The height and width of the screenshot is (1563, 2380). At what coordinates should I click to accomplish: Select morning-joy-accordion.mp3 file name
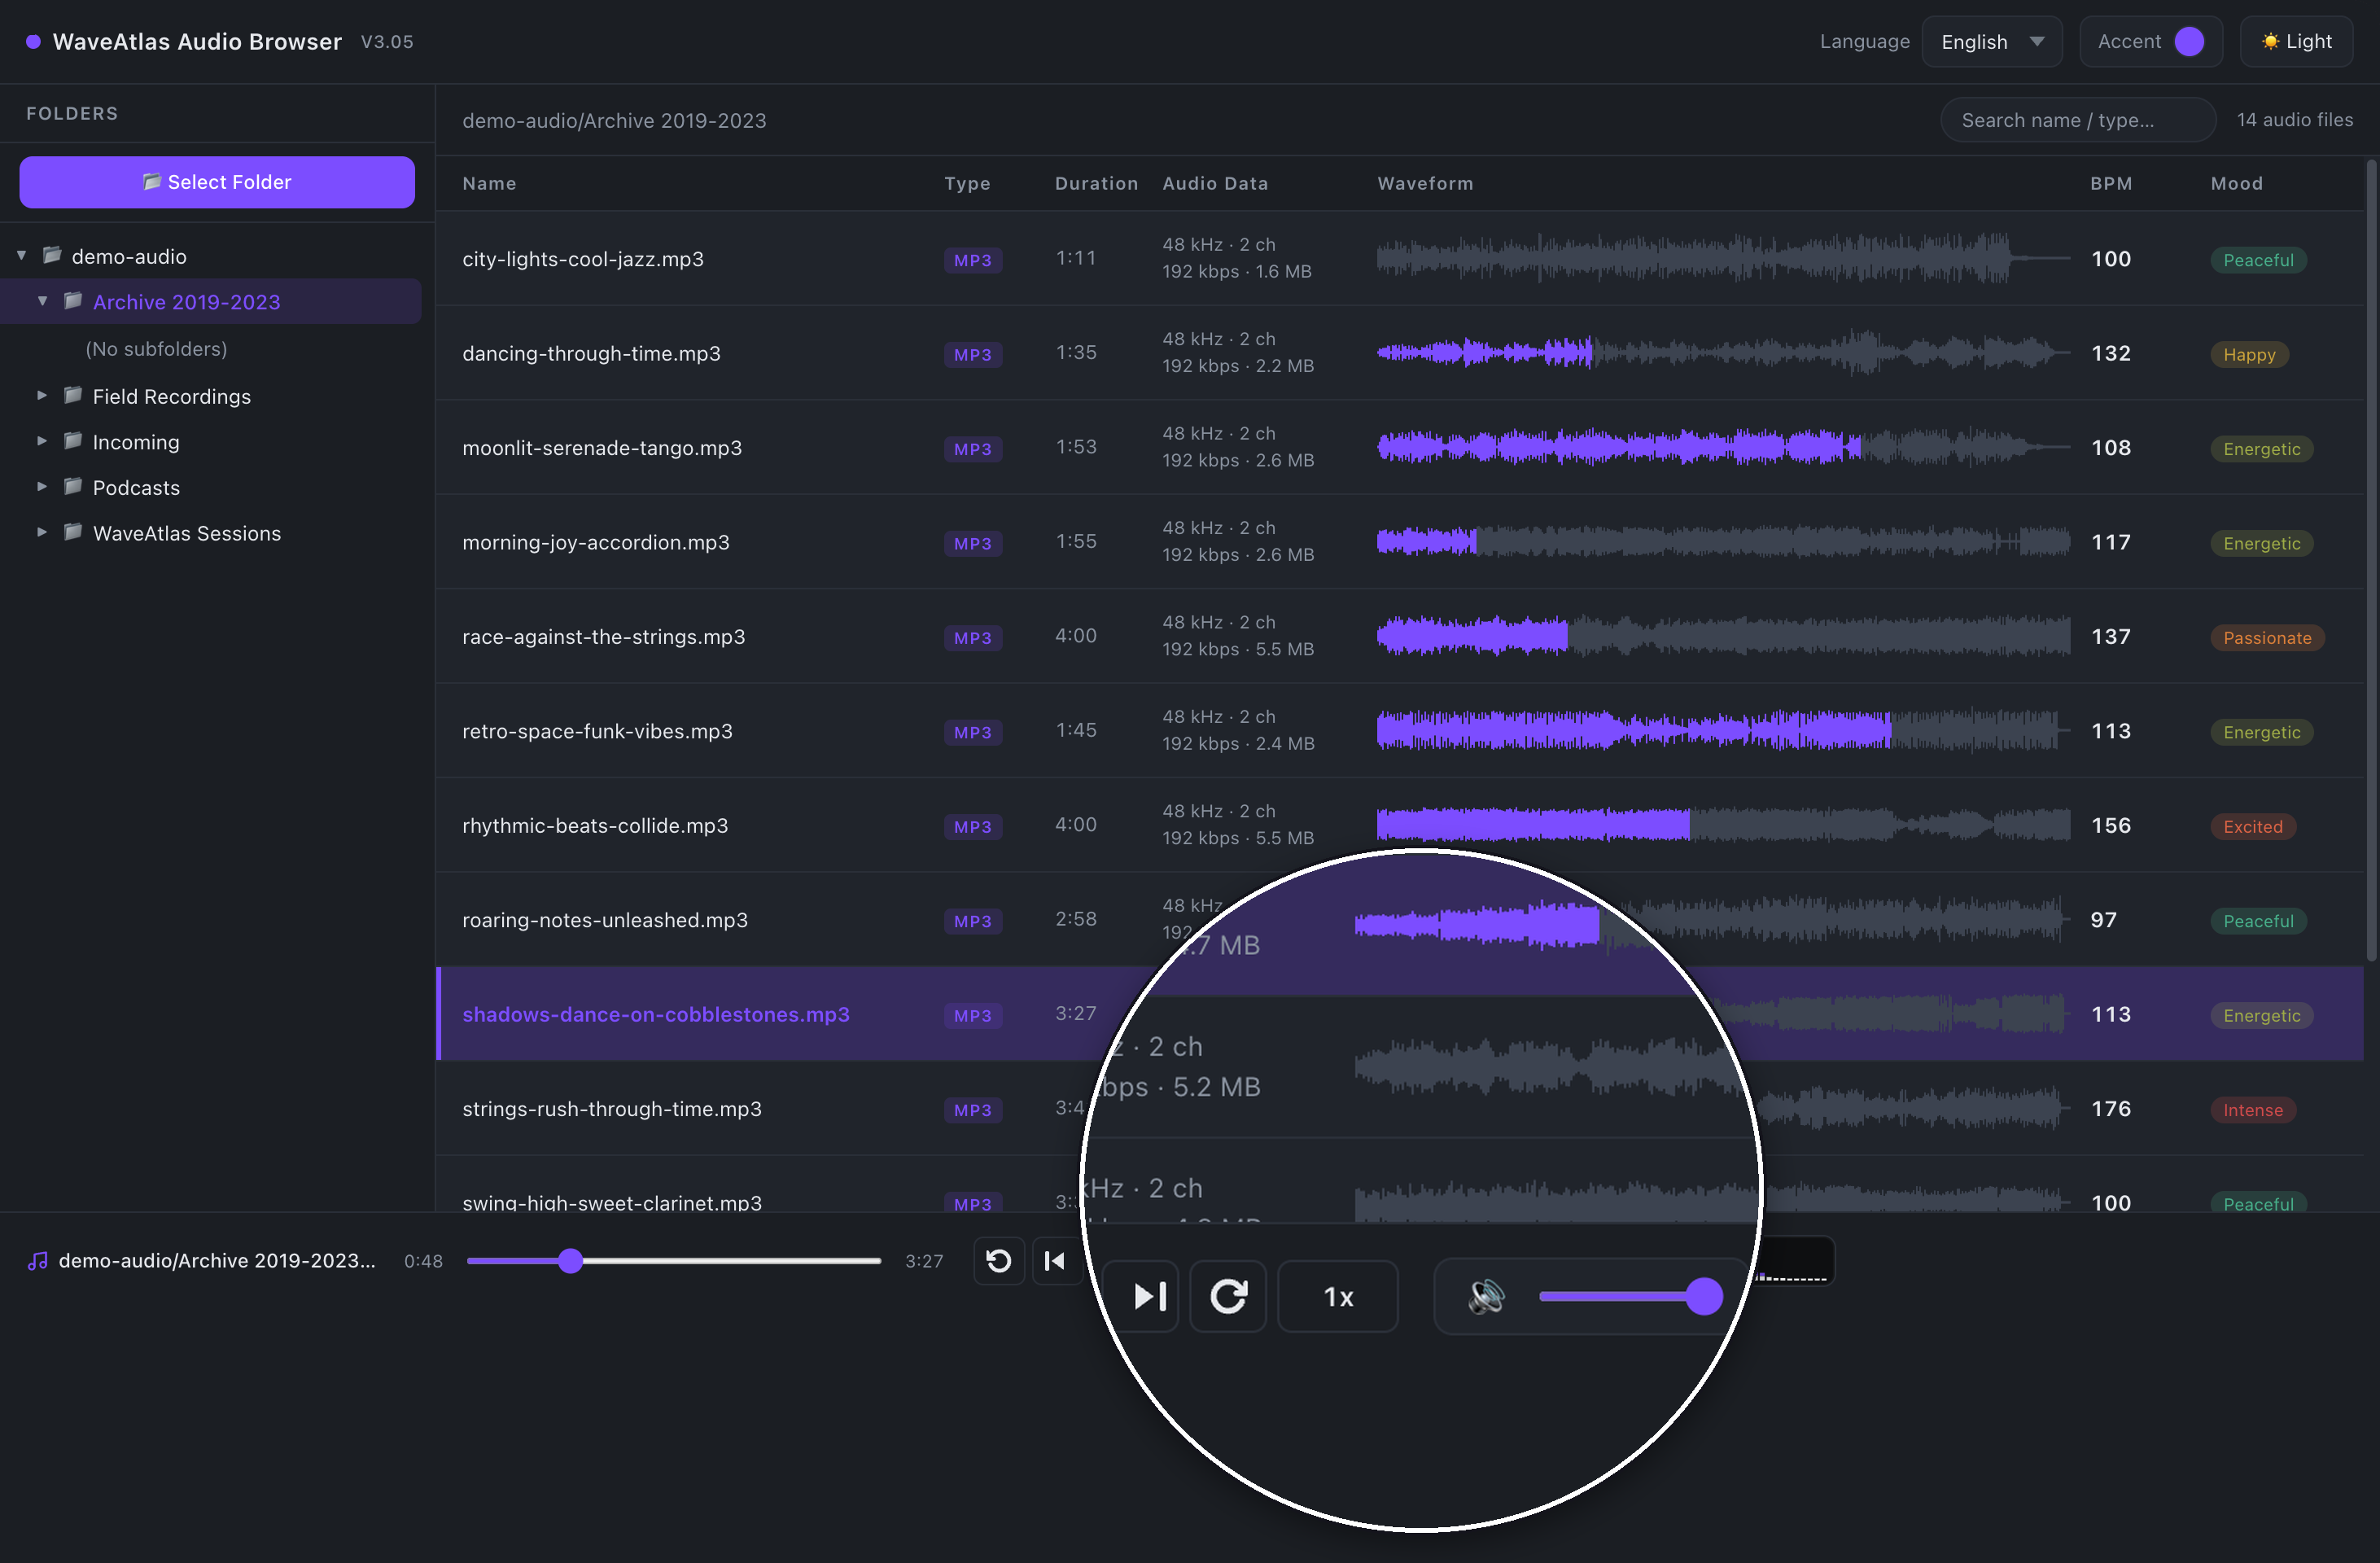pos(595,542)
